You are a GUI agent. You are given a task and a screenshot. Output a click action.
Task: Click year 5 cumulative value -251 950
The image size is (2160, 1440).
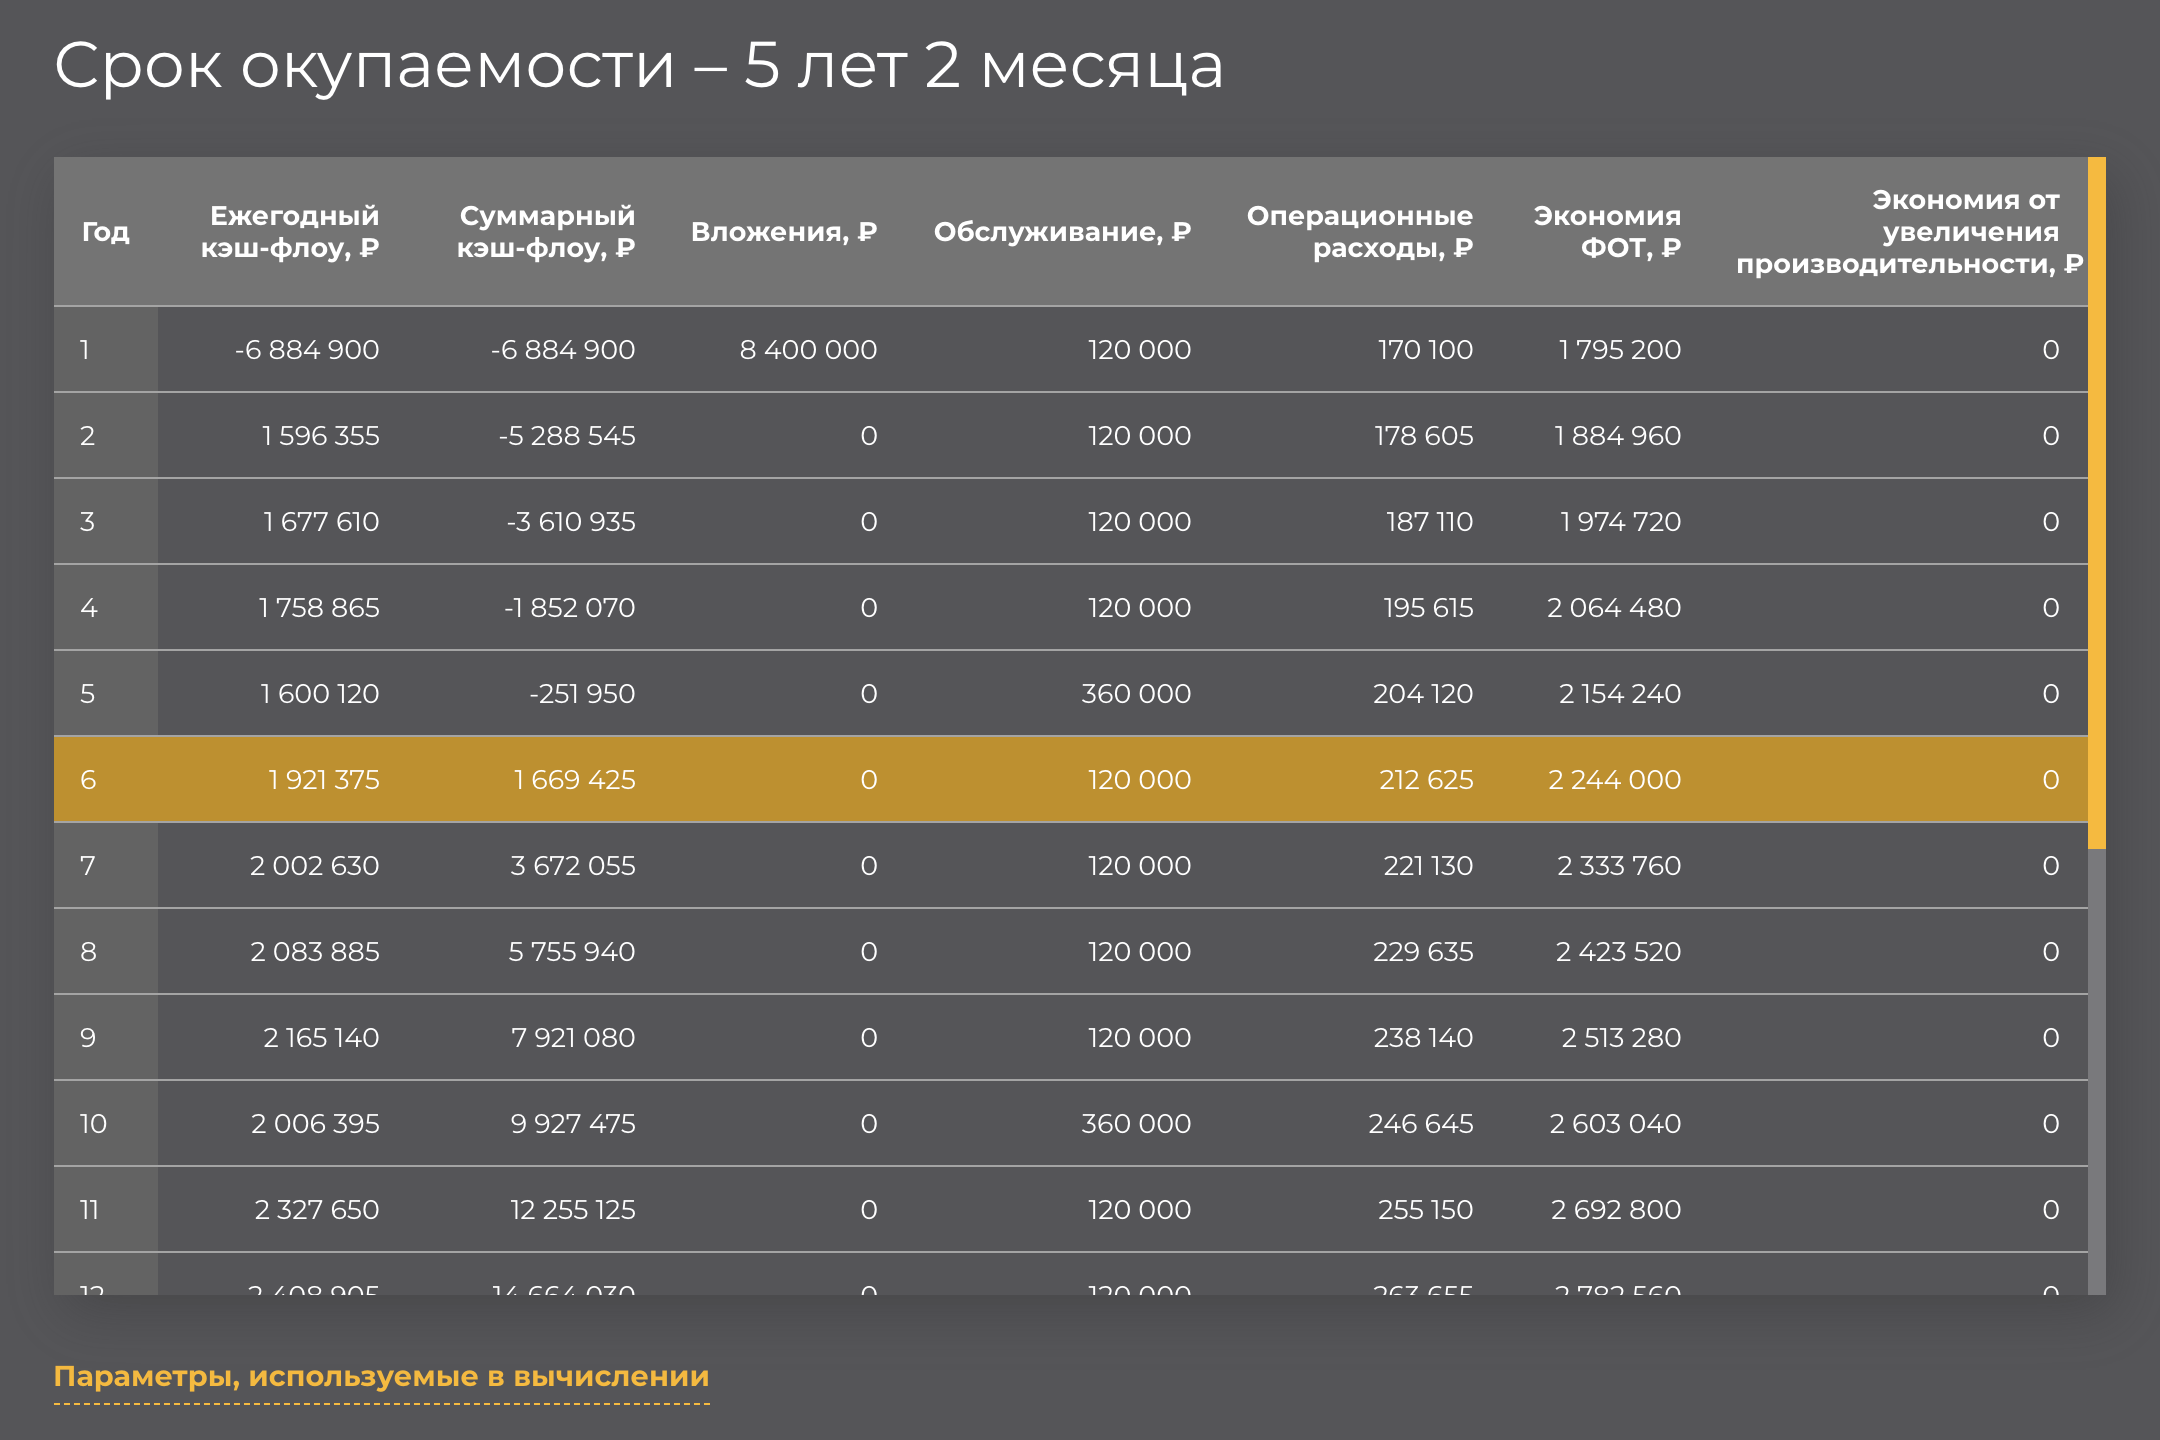582,694
